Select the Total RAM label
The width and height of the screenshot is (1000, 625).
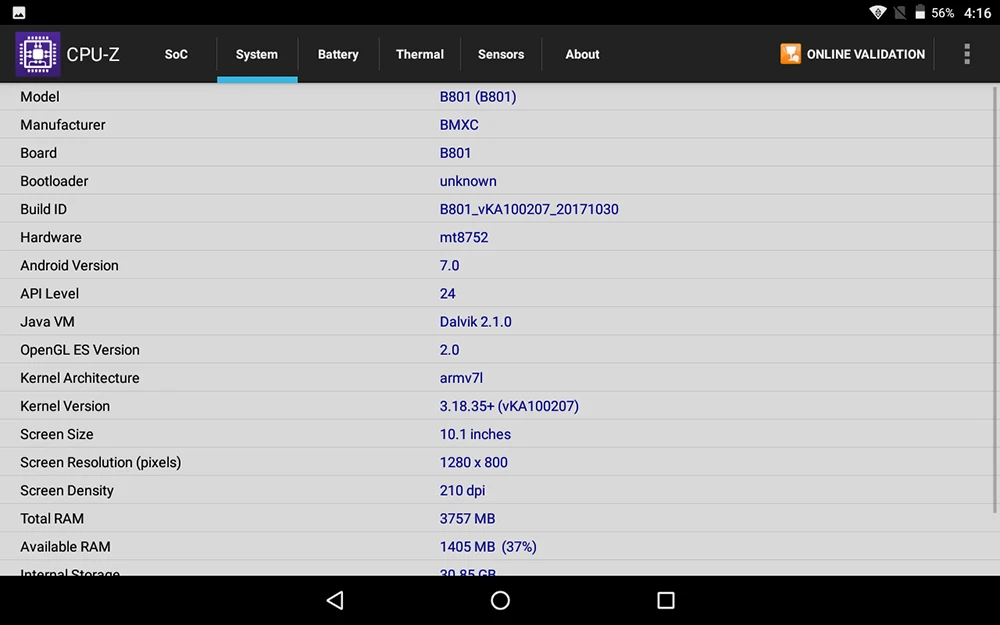(52, 518)
